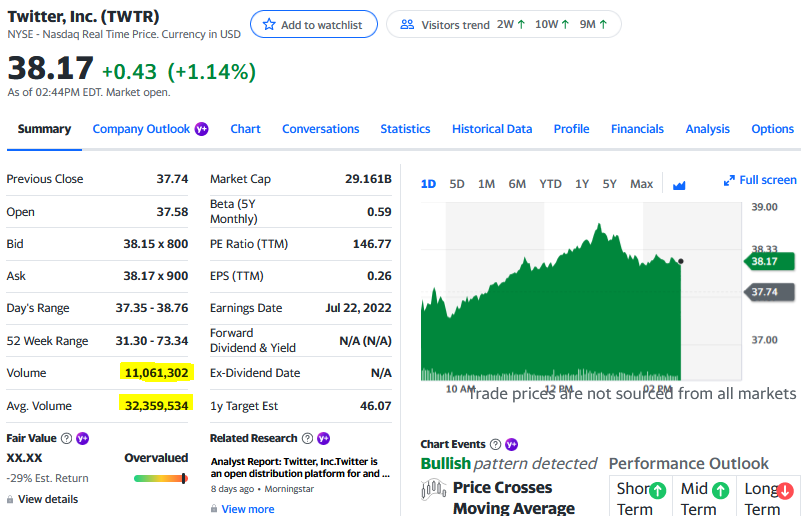Click the Avg. Volume value 32,359,534

click(x=156, y=406)
